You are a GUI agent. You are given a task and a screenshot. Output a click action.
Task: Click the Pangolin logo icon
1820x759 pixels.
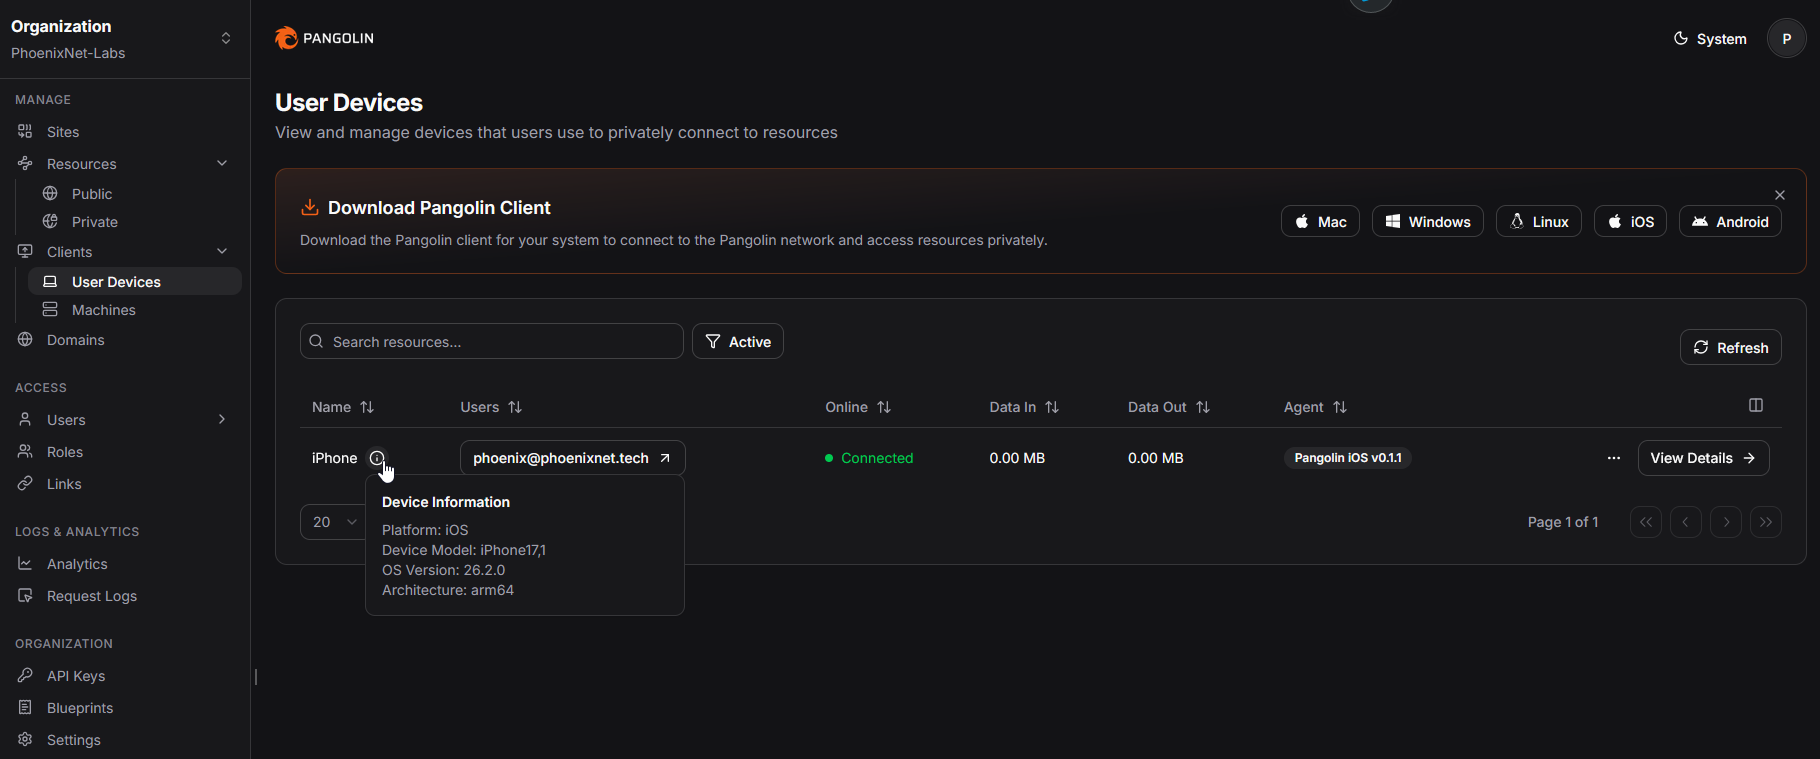click(287, 38)
